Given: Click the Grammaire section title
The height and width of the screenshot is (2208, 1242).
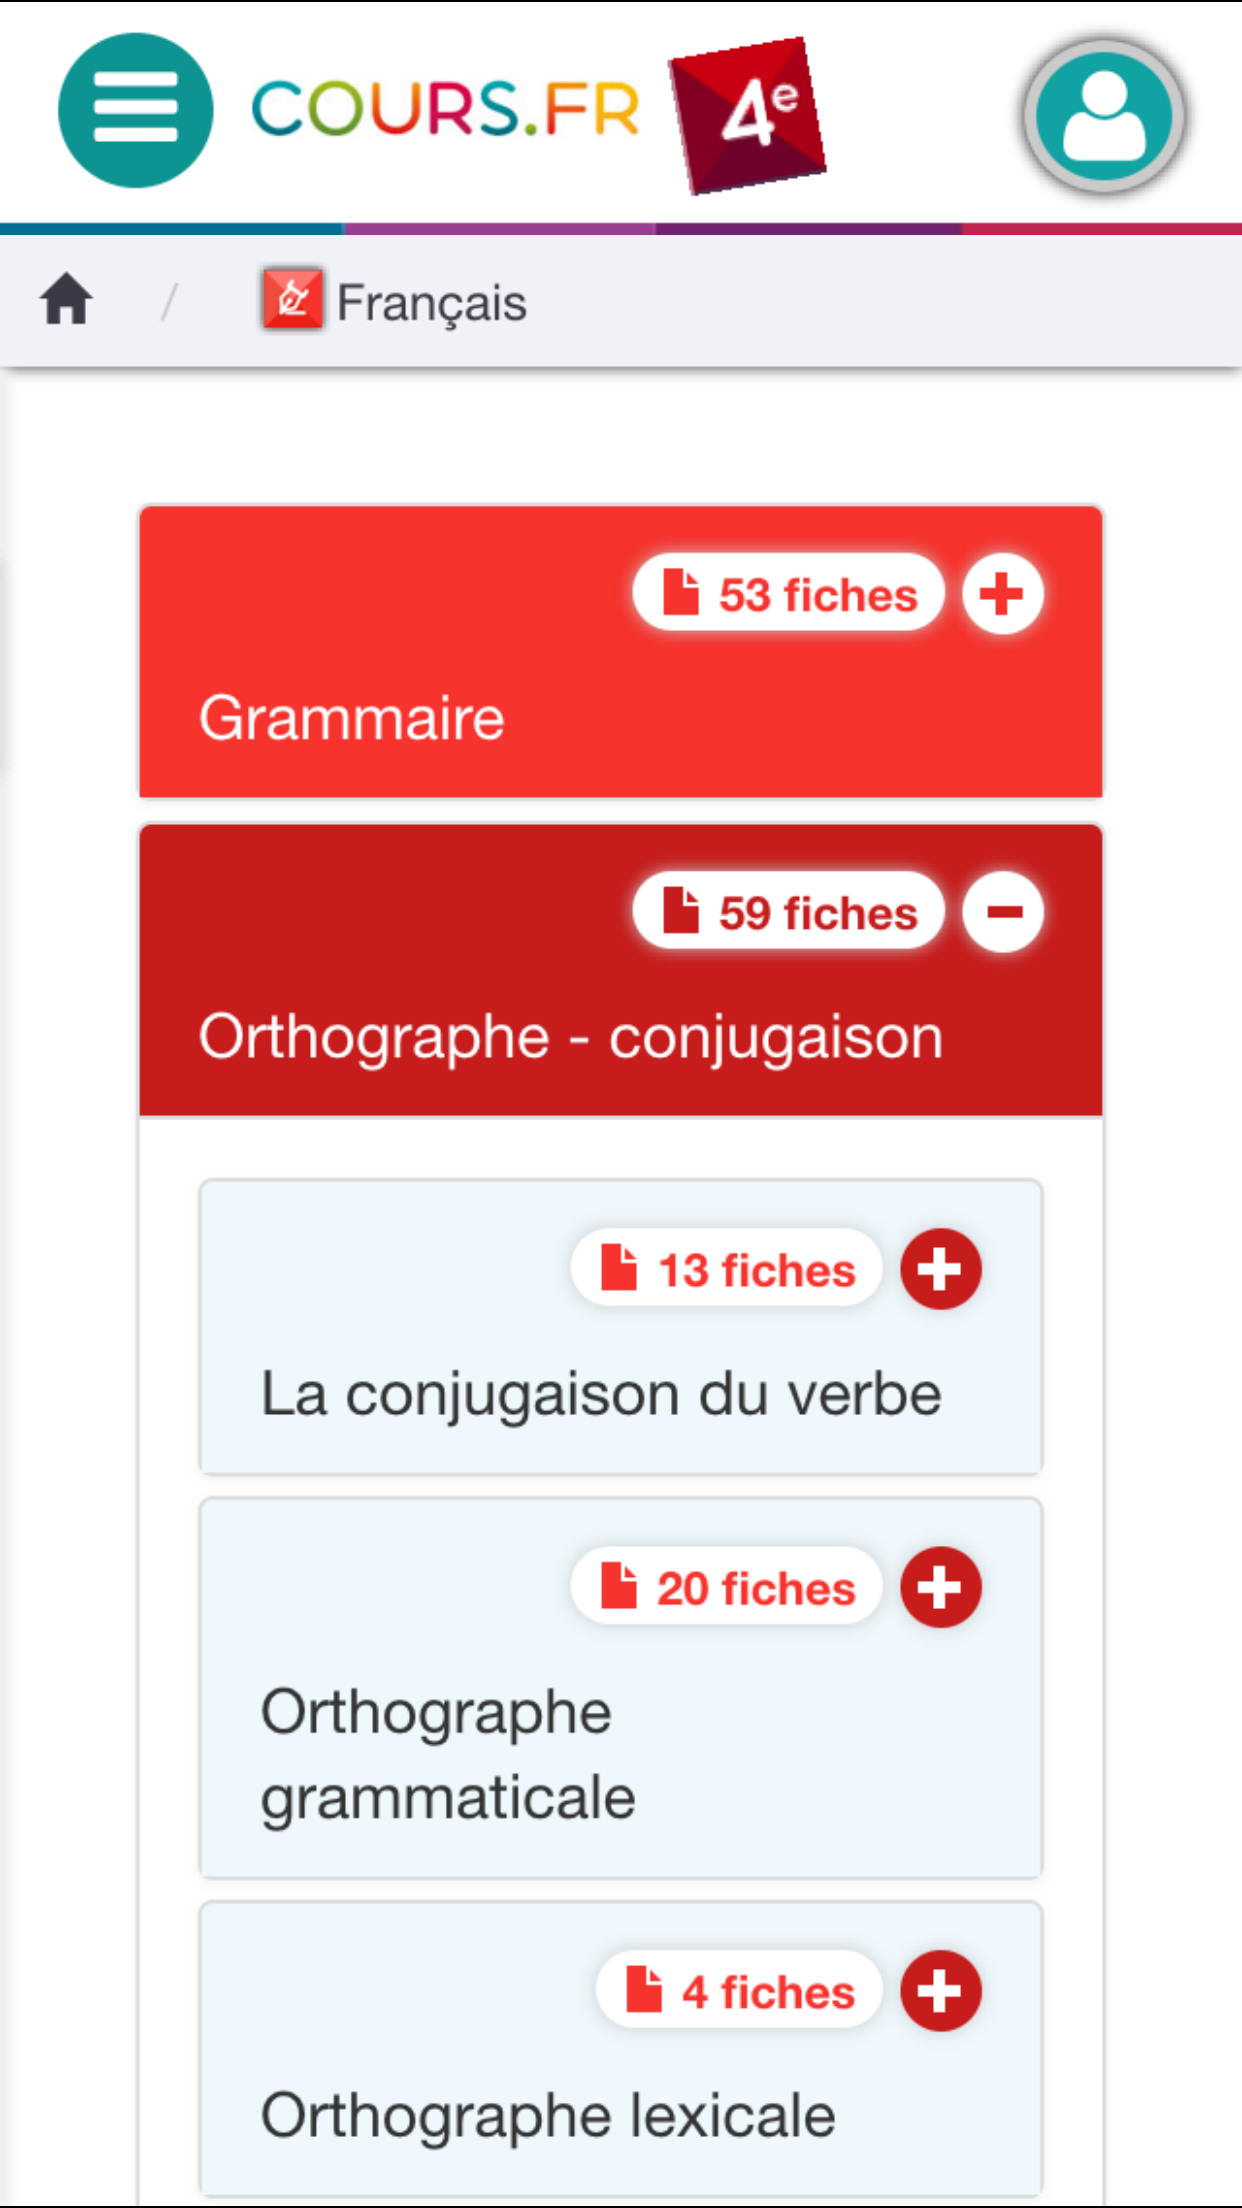Looking at the screenshot, I should click(352, 718).
